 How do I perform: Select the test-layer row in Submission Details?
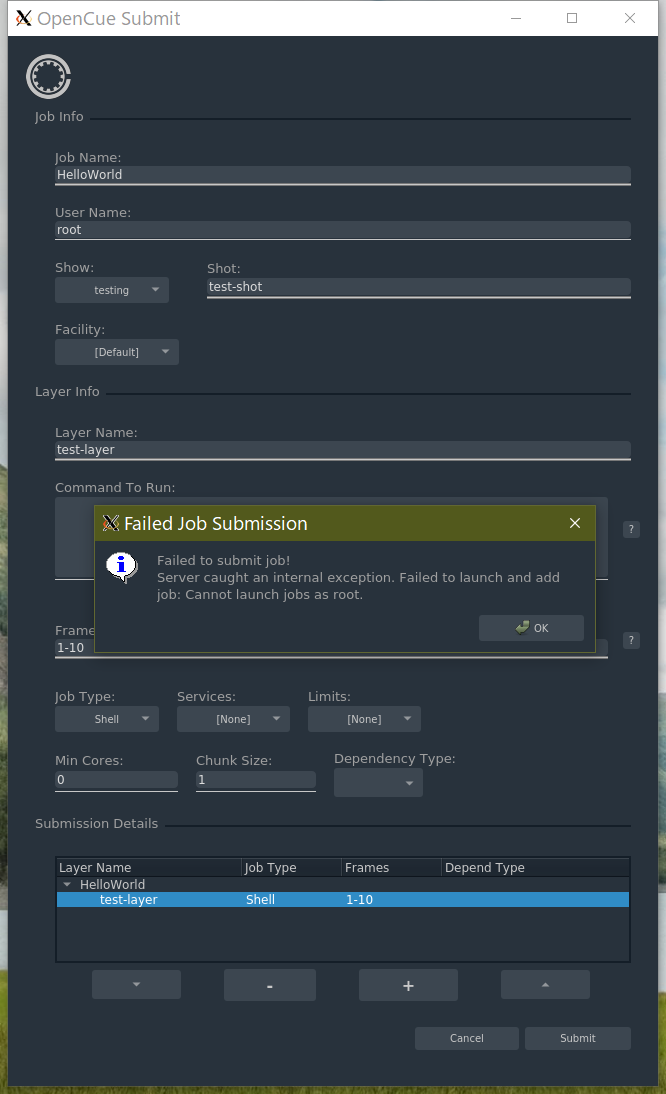[342, 900]
